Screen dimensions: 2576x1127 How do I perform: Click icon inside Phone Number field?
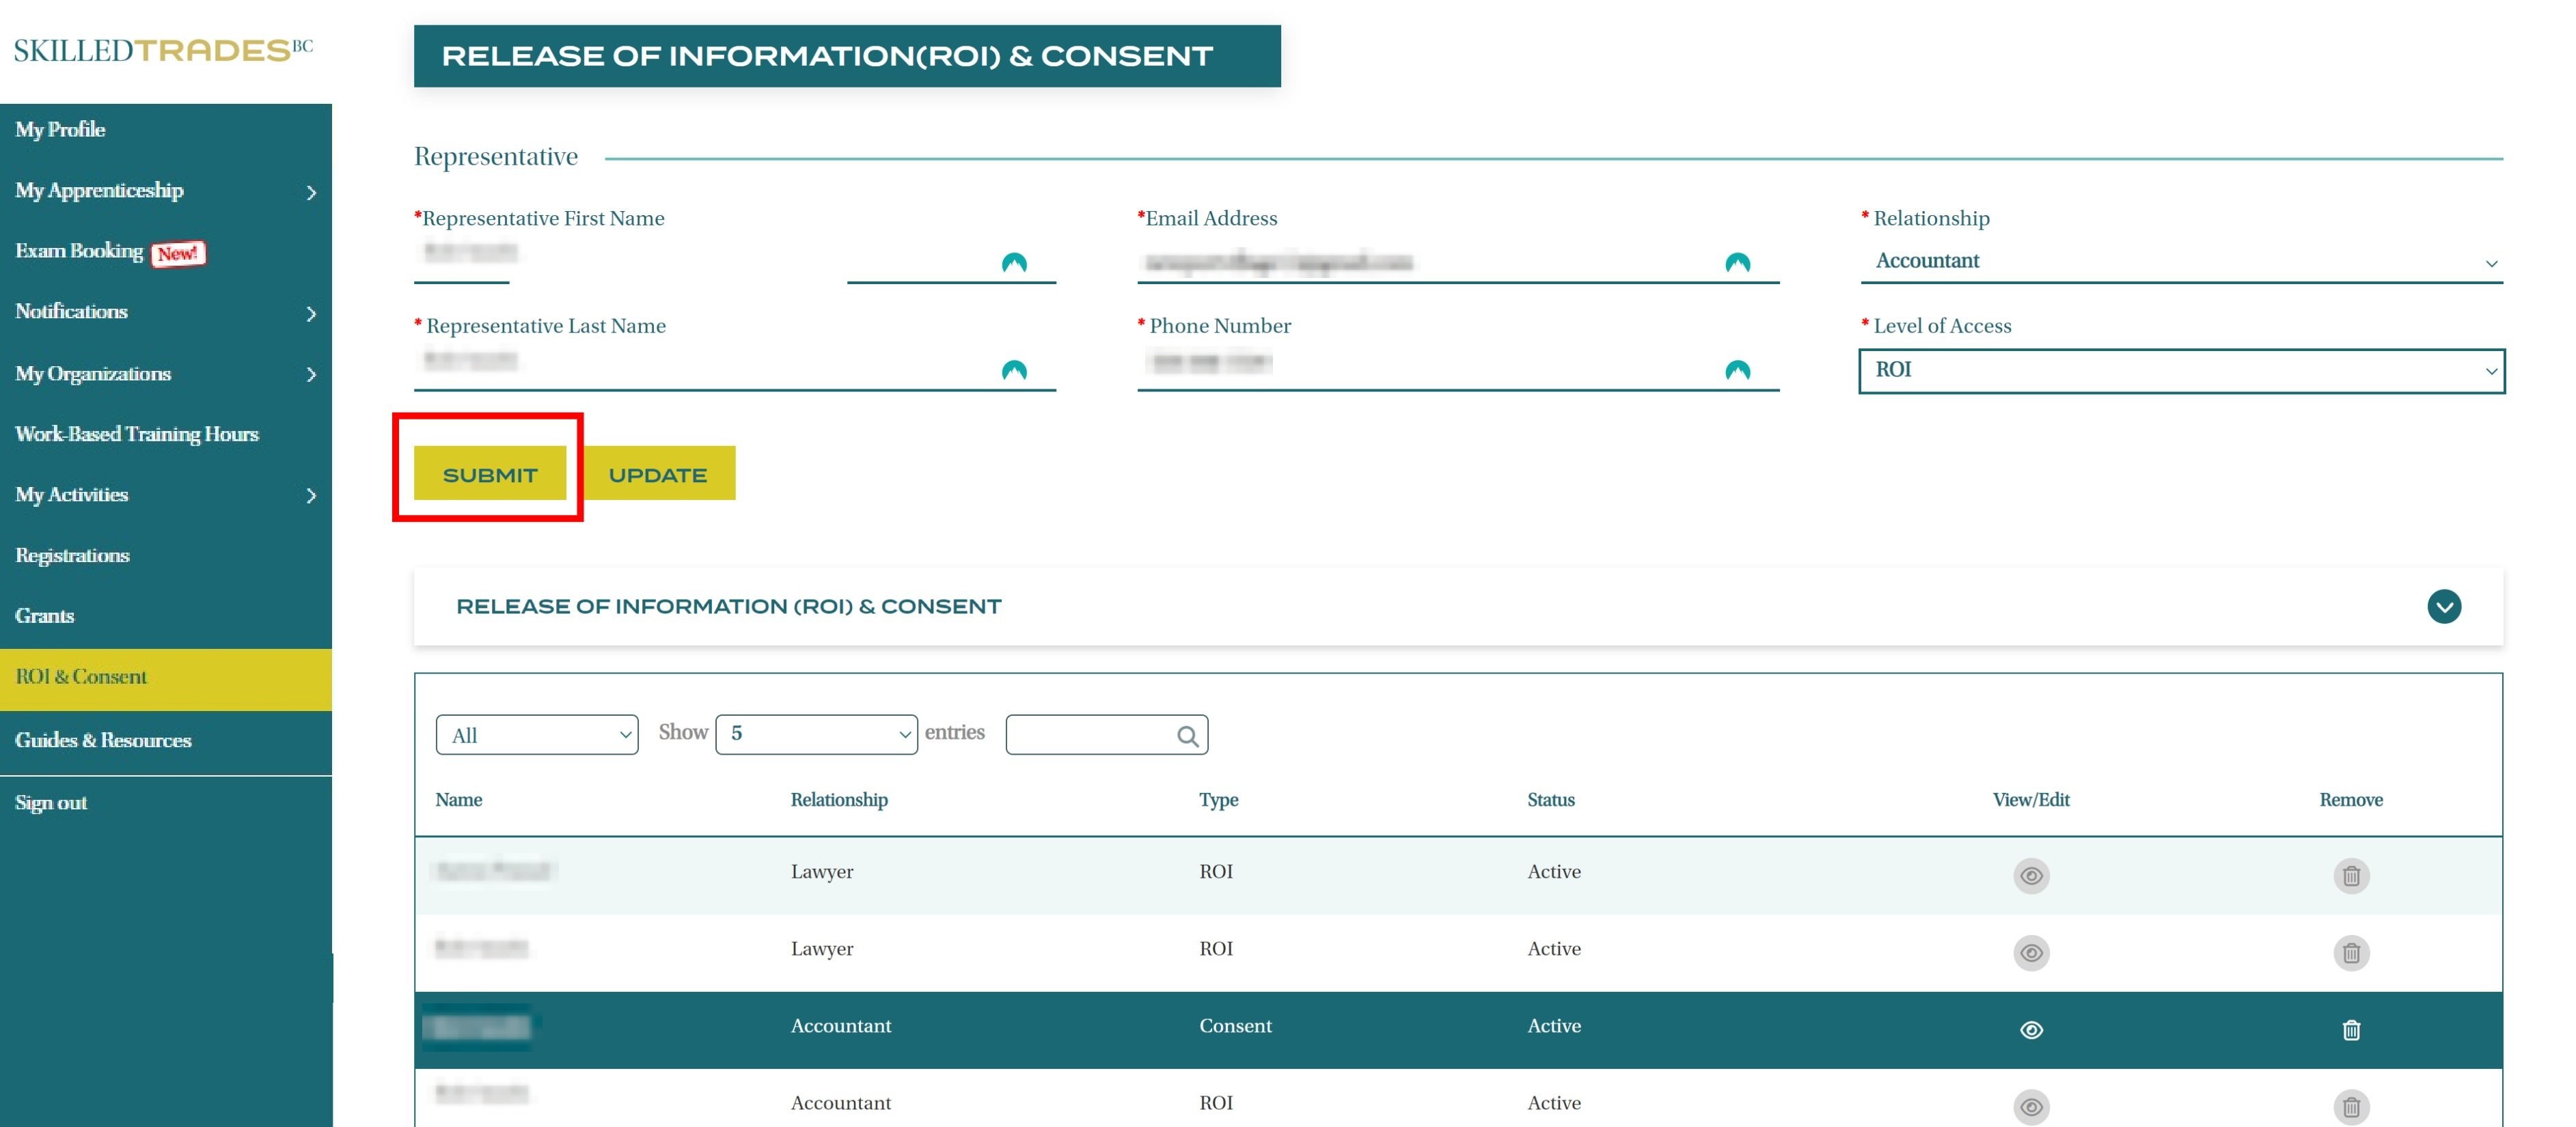coord(1737,370)
